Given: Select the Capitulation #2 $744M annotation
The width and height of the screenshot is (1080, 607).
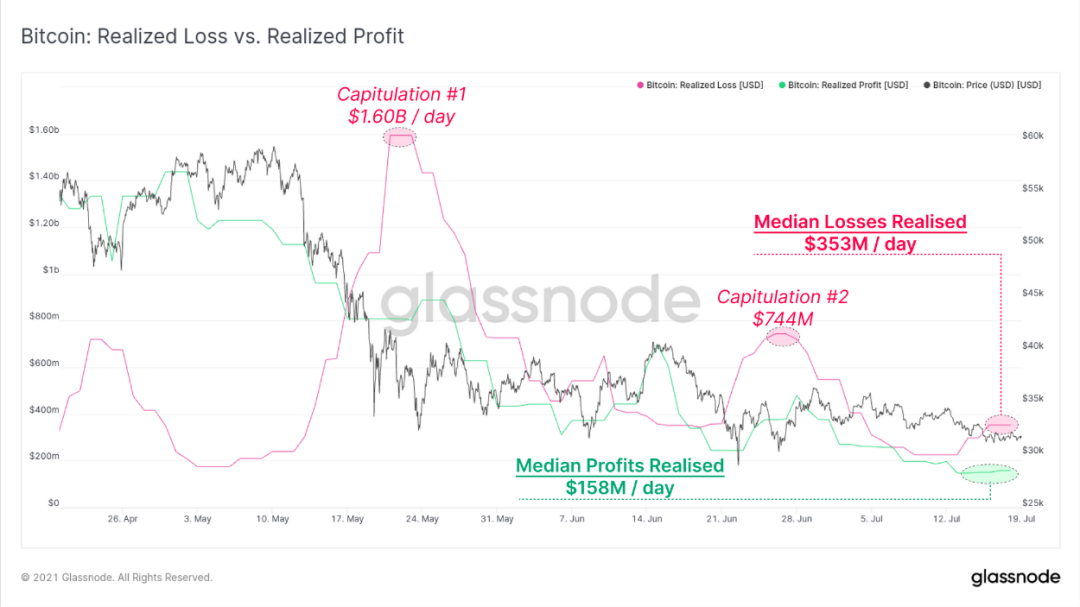Looking at the screenshot, I should pyautogui.click(x=782, y=307).
